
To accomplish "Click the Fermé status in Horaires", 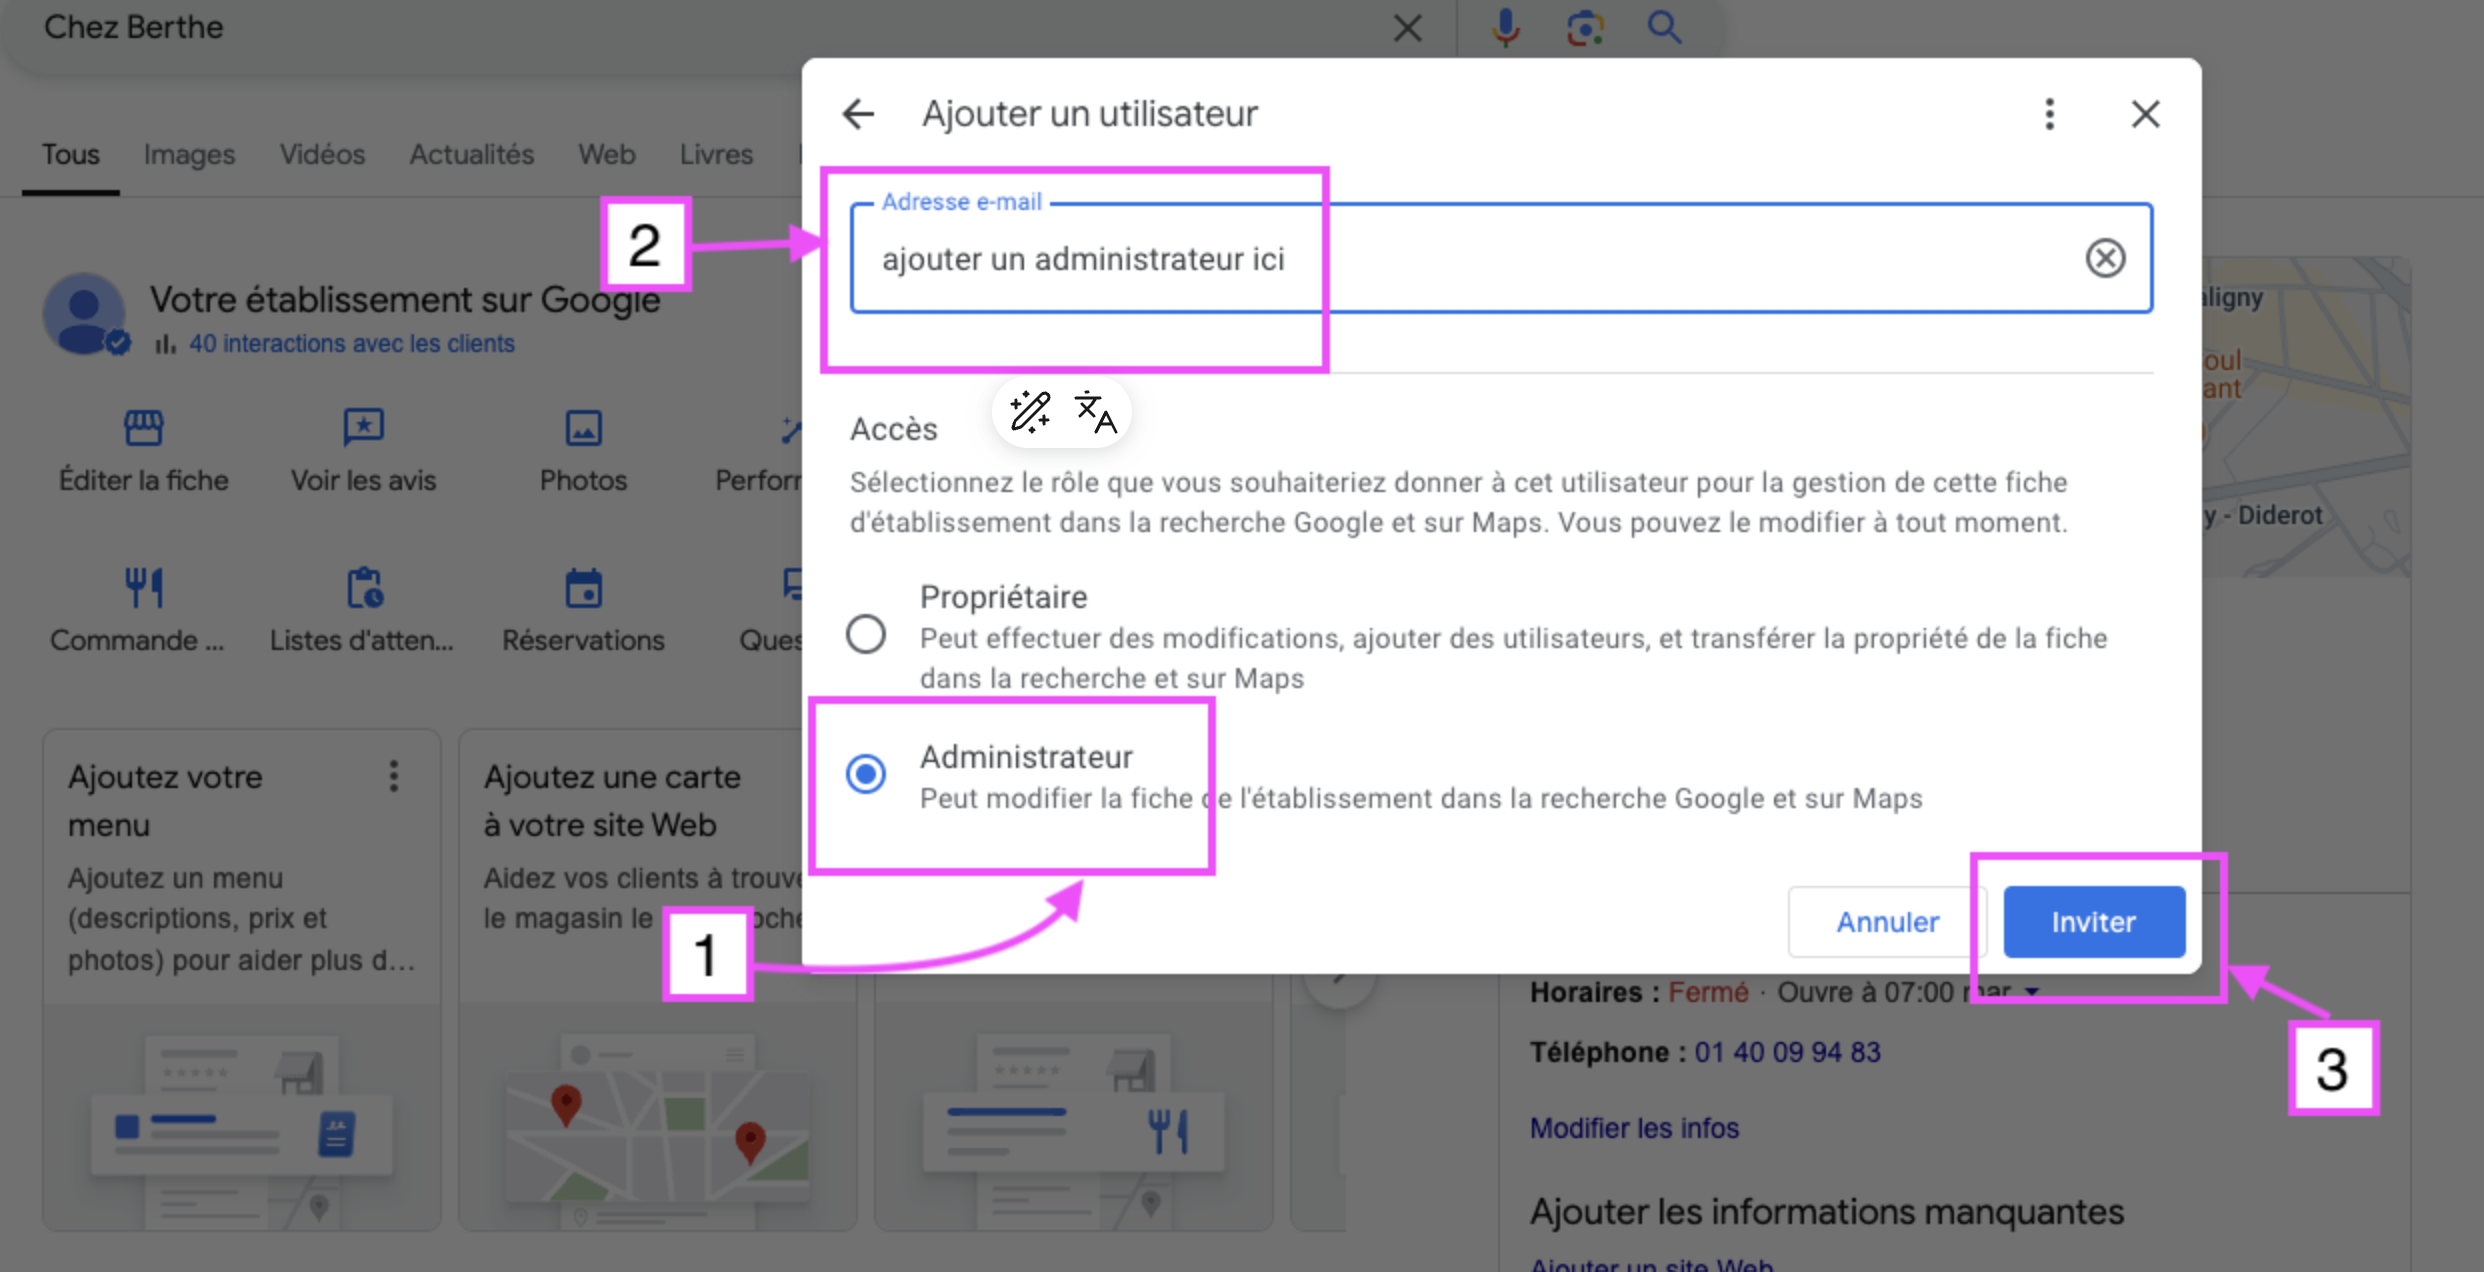I will point(1708,992).
